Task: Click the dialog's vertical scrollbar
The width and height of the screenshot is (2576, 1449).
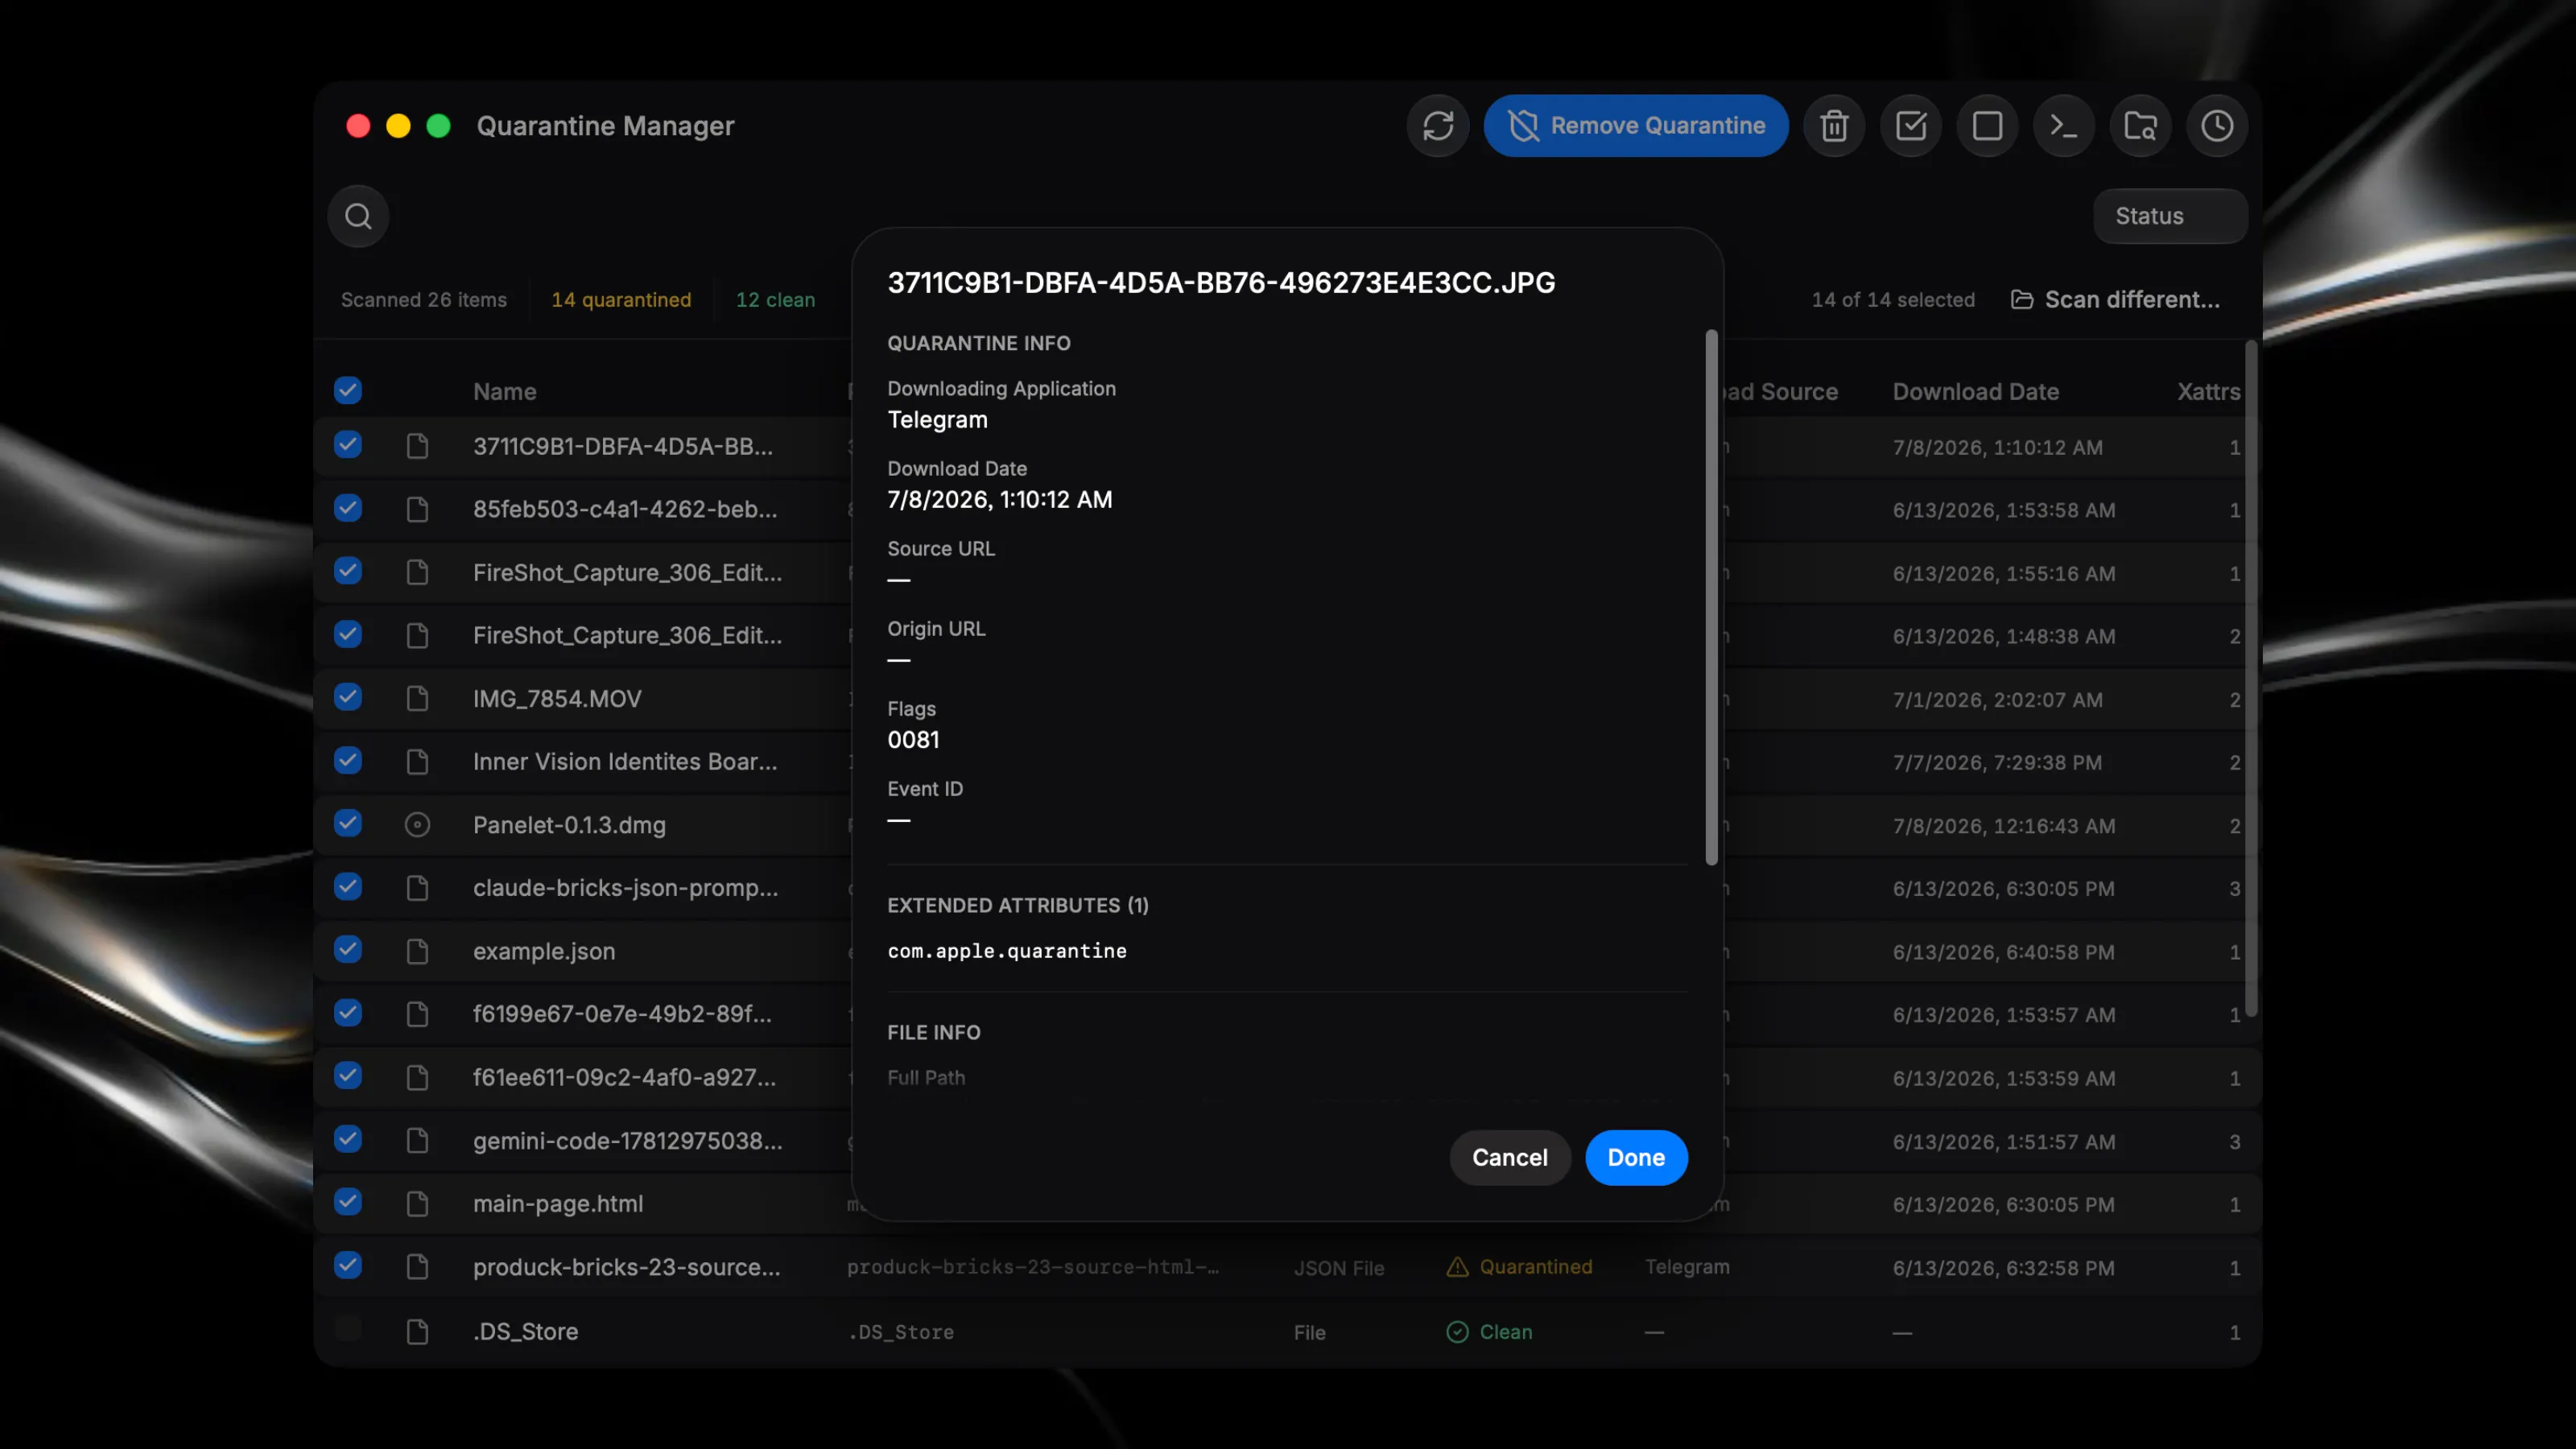Action: (x=1711, y=598)
